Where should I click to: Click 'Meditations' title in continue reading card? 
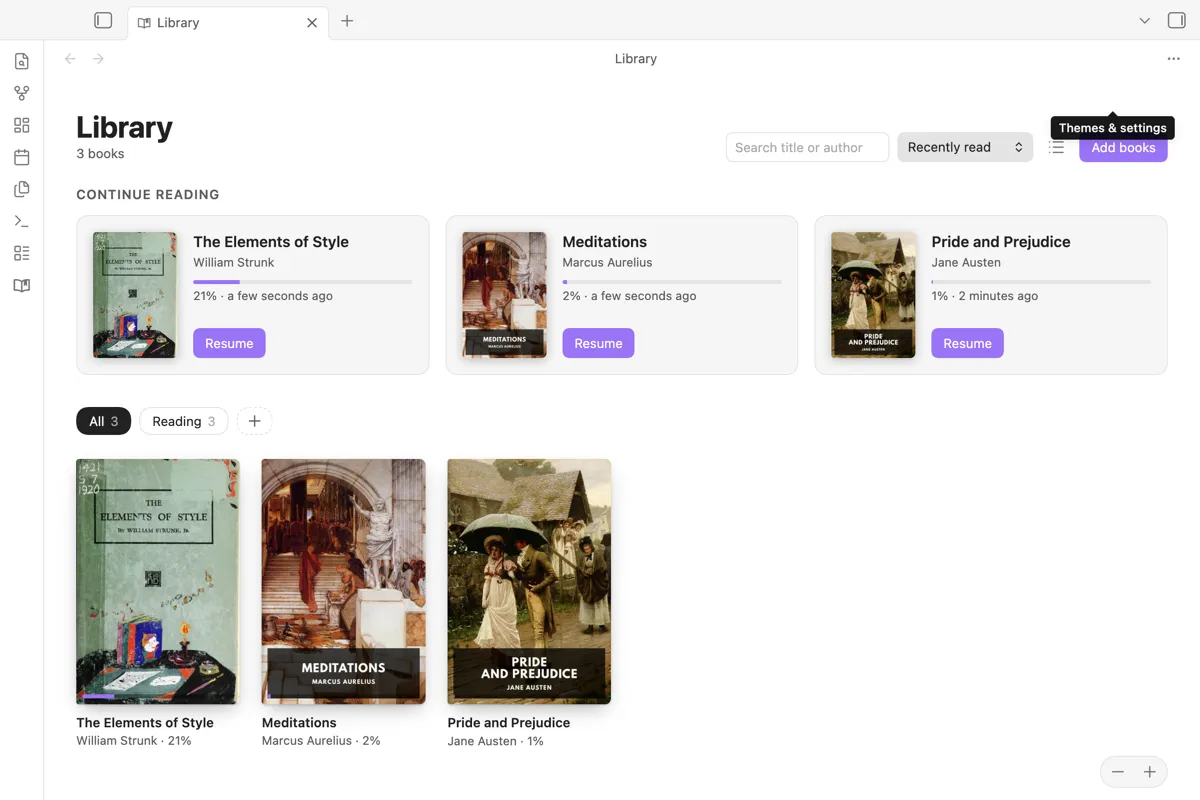click(x=604, y=242)
